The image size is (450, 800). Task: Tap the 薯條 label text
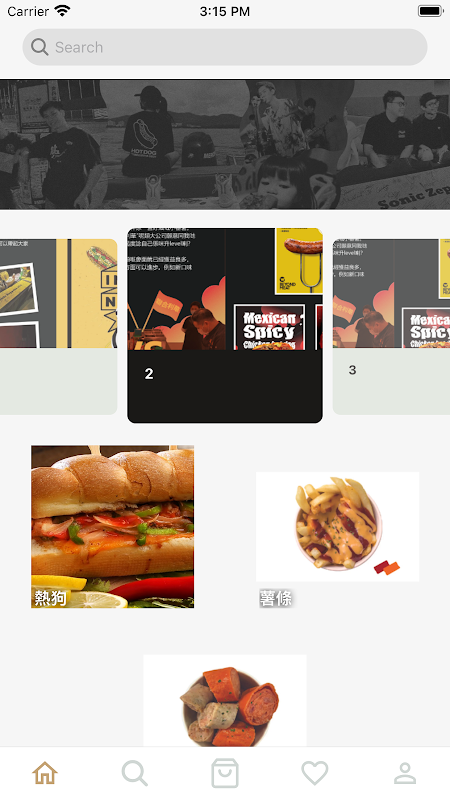click(276, 598)
